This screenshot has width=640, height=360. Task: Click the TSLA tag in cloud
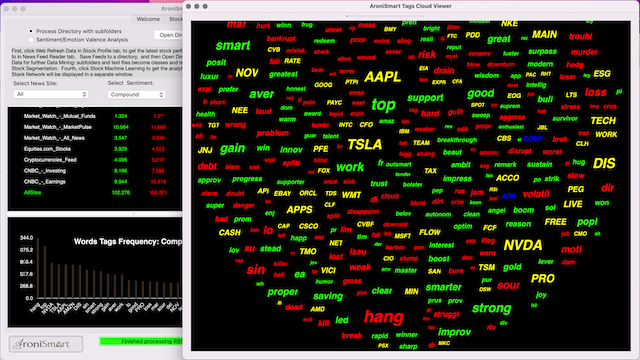point(364,144)
